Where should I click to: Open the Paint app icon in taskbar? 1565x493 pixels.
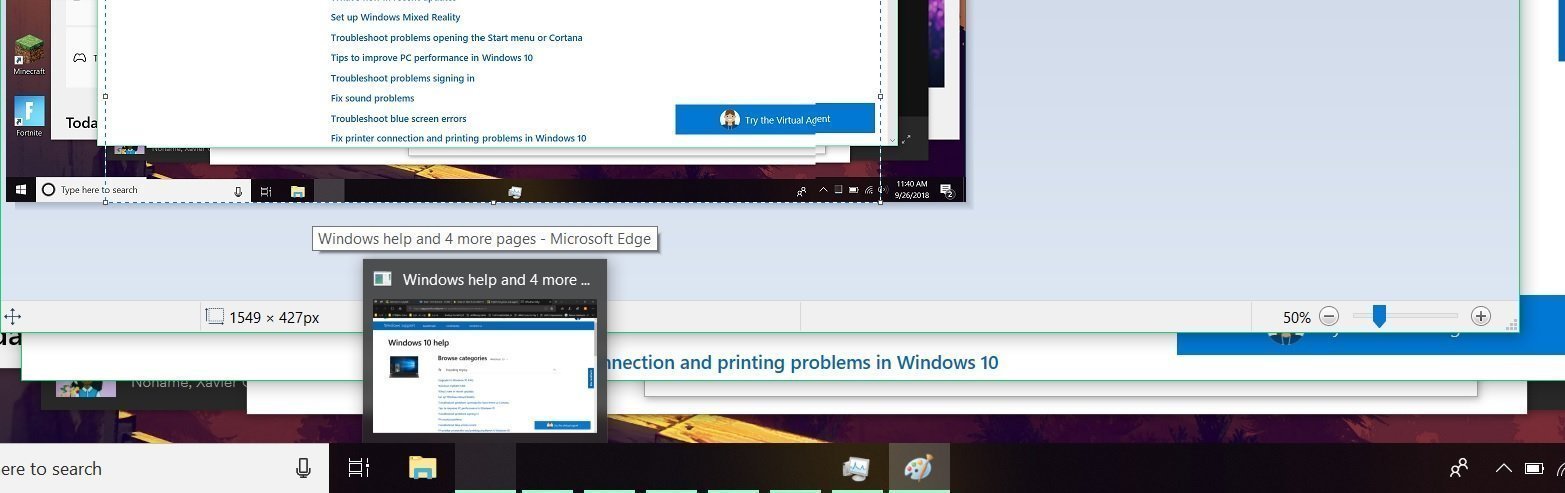click(x=918, y=468)
